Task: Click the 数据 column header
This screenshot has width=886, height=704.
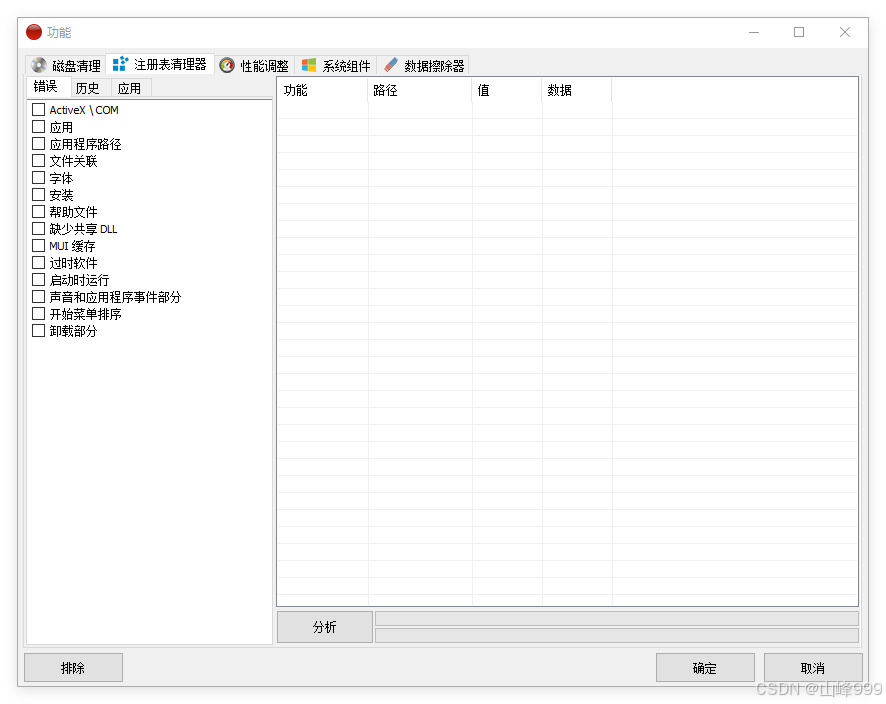Action: (577, 90)
